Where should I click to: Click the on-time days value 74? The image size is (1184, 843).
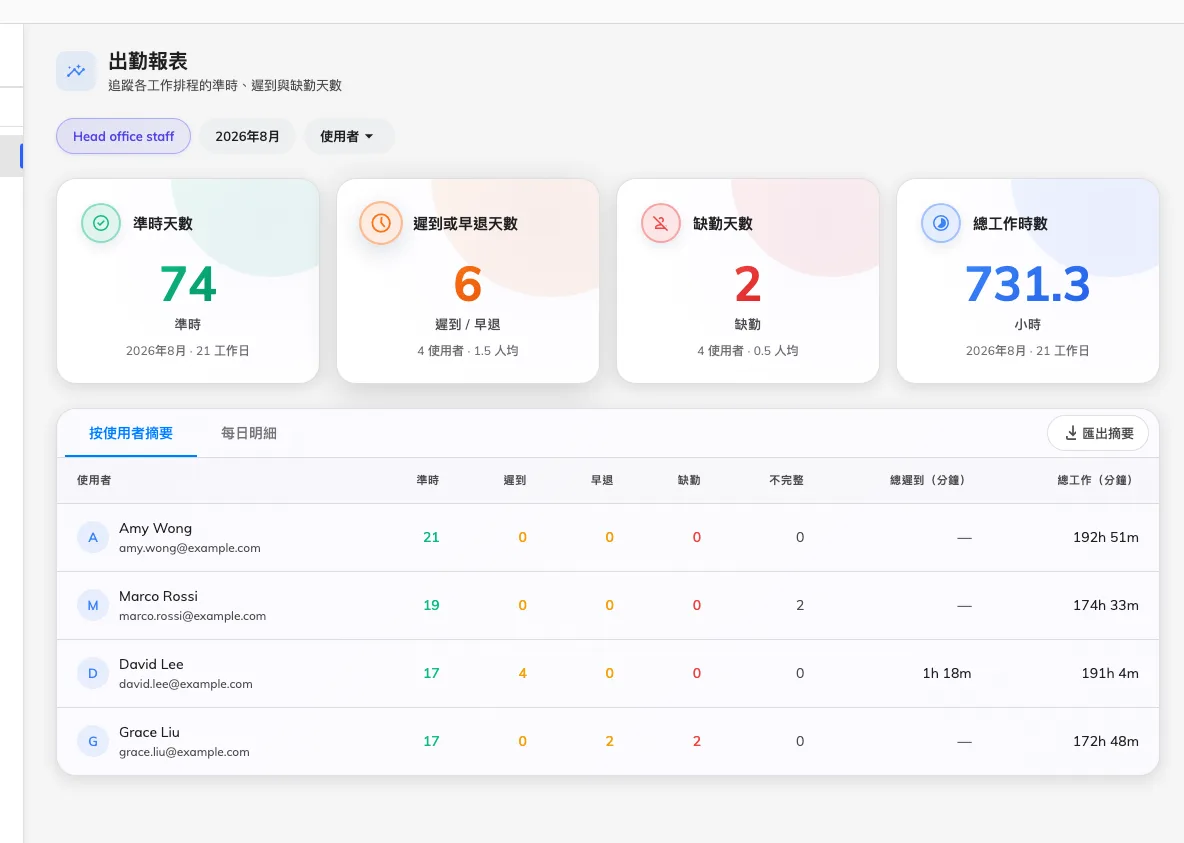coord(188,285)
